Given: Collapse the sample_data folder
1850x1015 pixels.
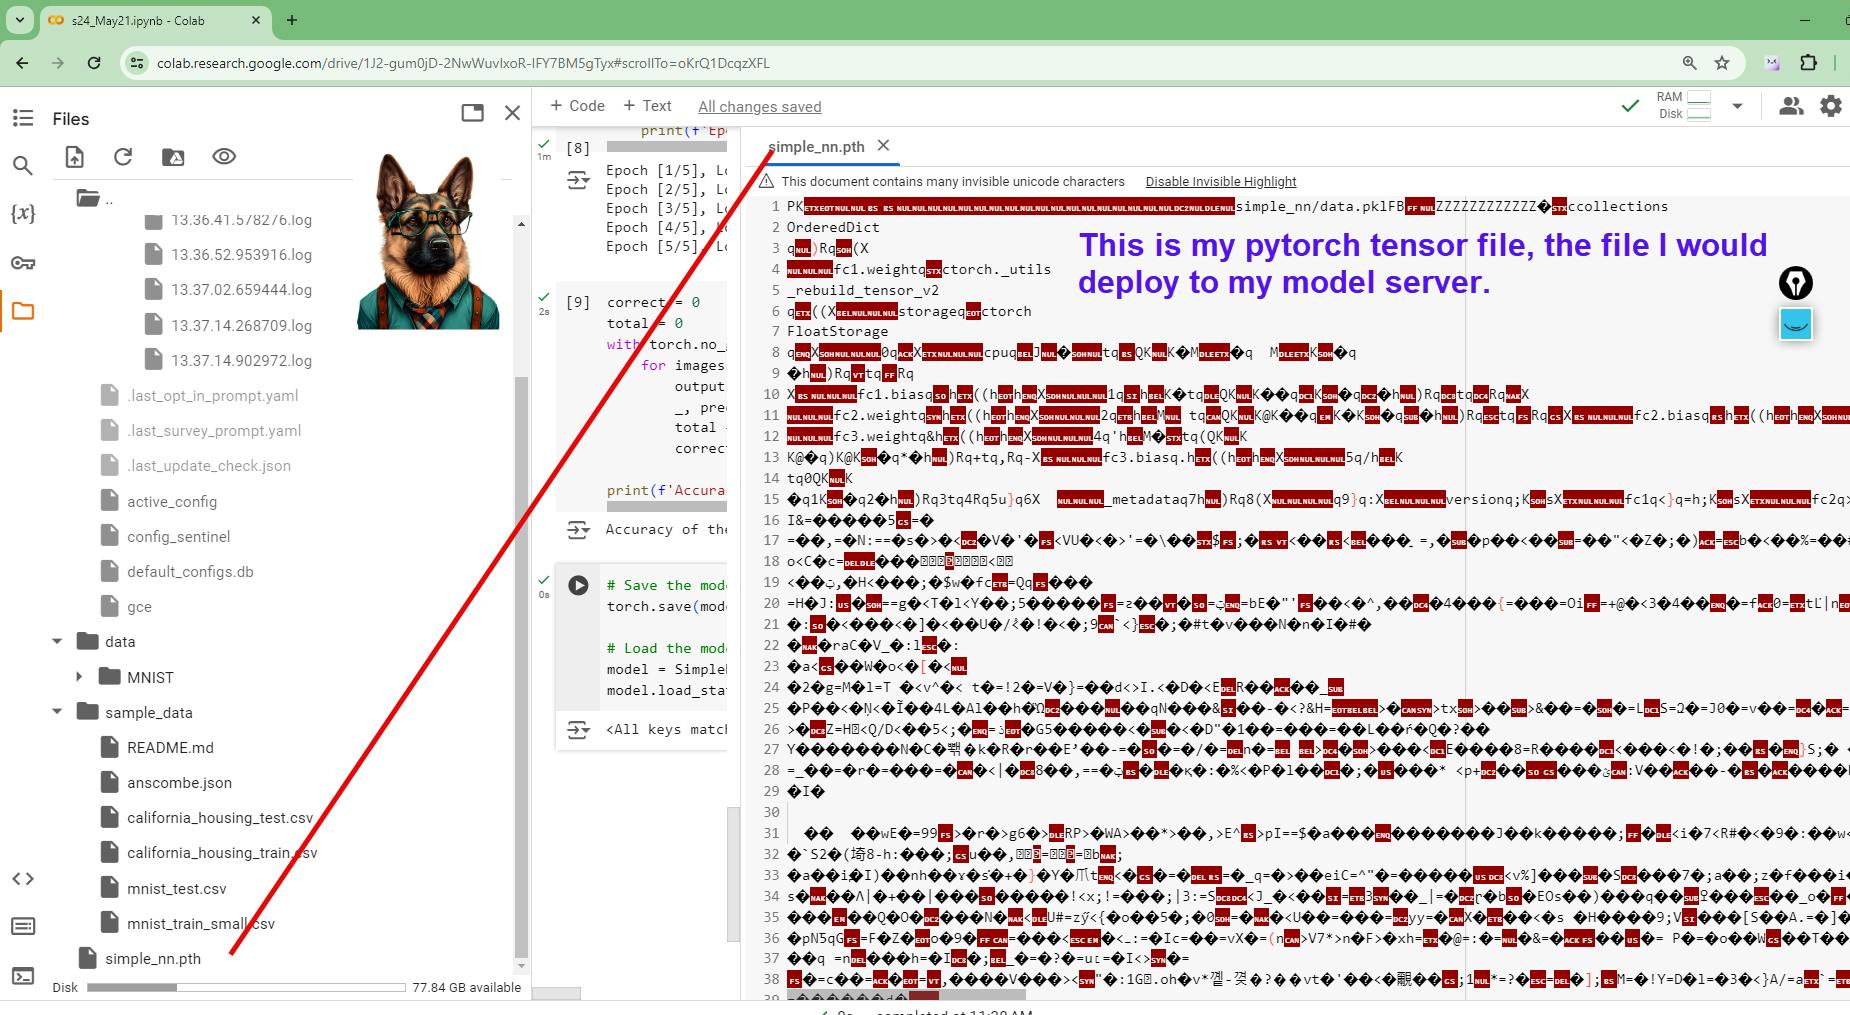Looking at the screenshot, I should pos(57,712).
